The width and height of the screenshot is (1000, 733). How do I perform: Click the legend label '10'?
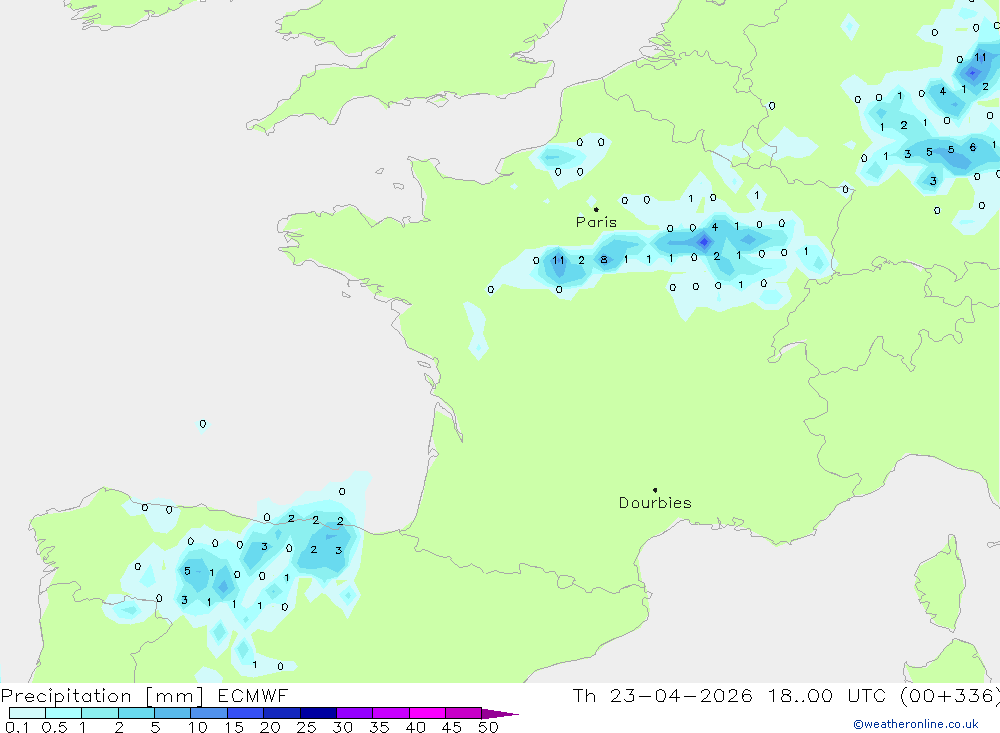click(x=198, y=727)
